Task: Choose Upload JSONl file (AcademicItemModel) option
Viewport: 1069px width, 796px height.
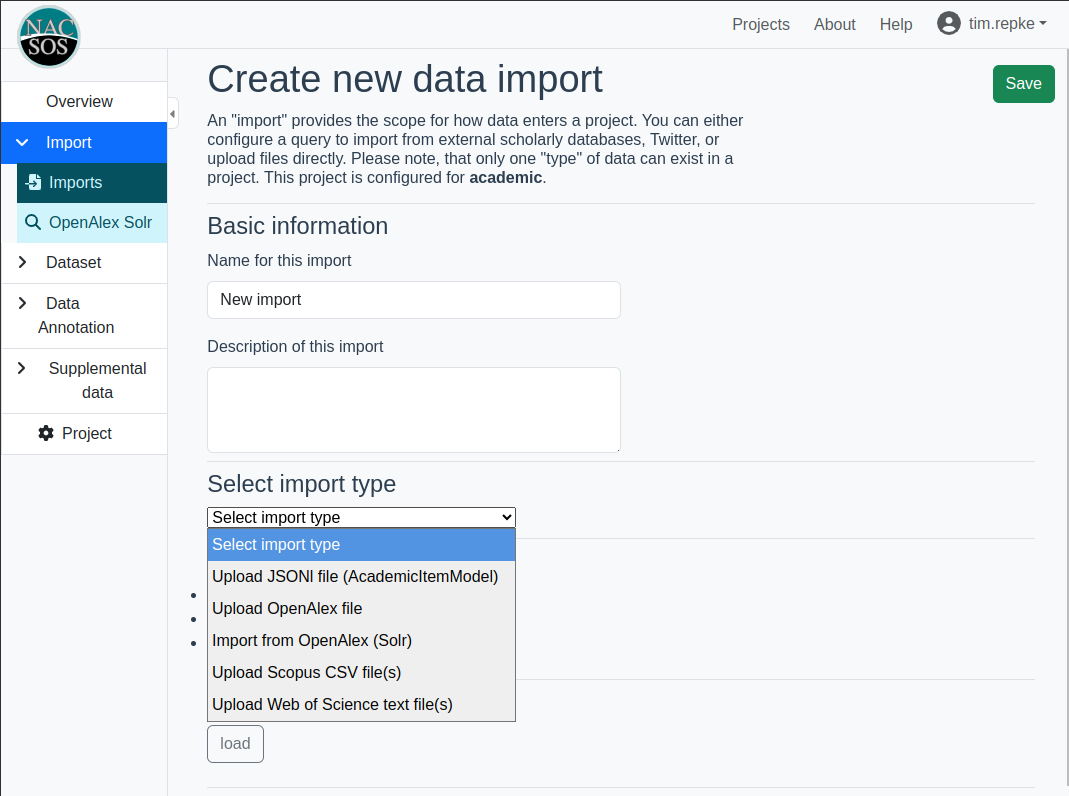Action: [x=355, y=576]
